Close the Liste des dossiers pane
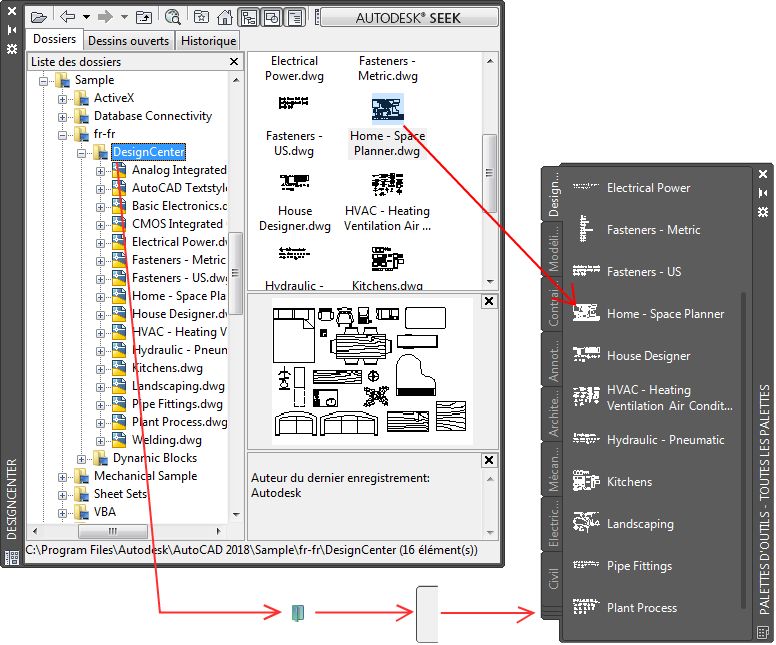Image resolution: width=776 pixels, height=645 pixels. coord(234,61)
